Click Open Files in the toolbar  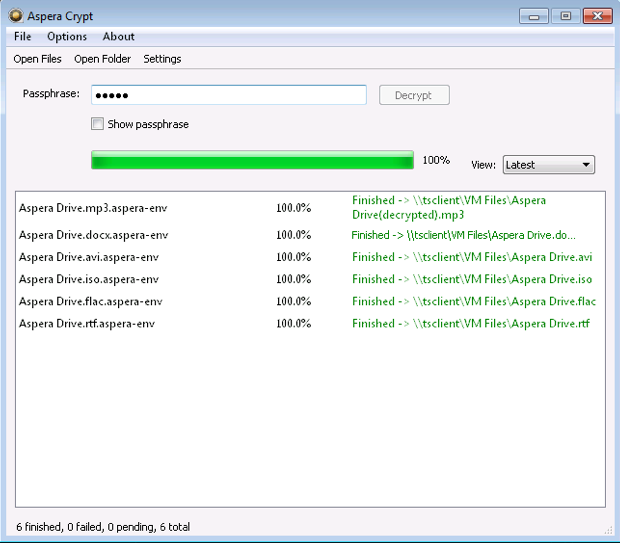pyautogui.click(x=37, y=59)
